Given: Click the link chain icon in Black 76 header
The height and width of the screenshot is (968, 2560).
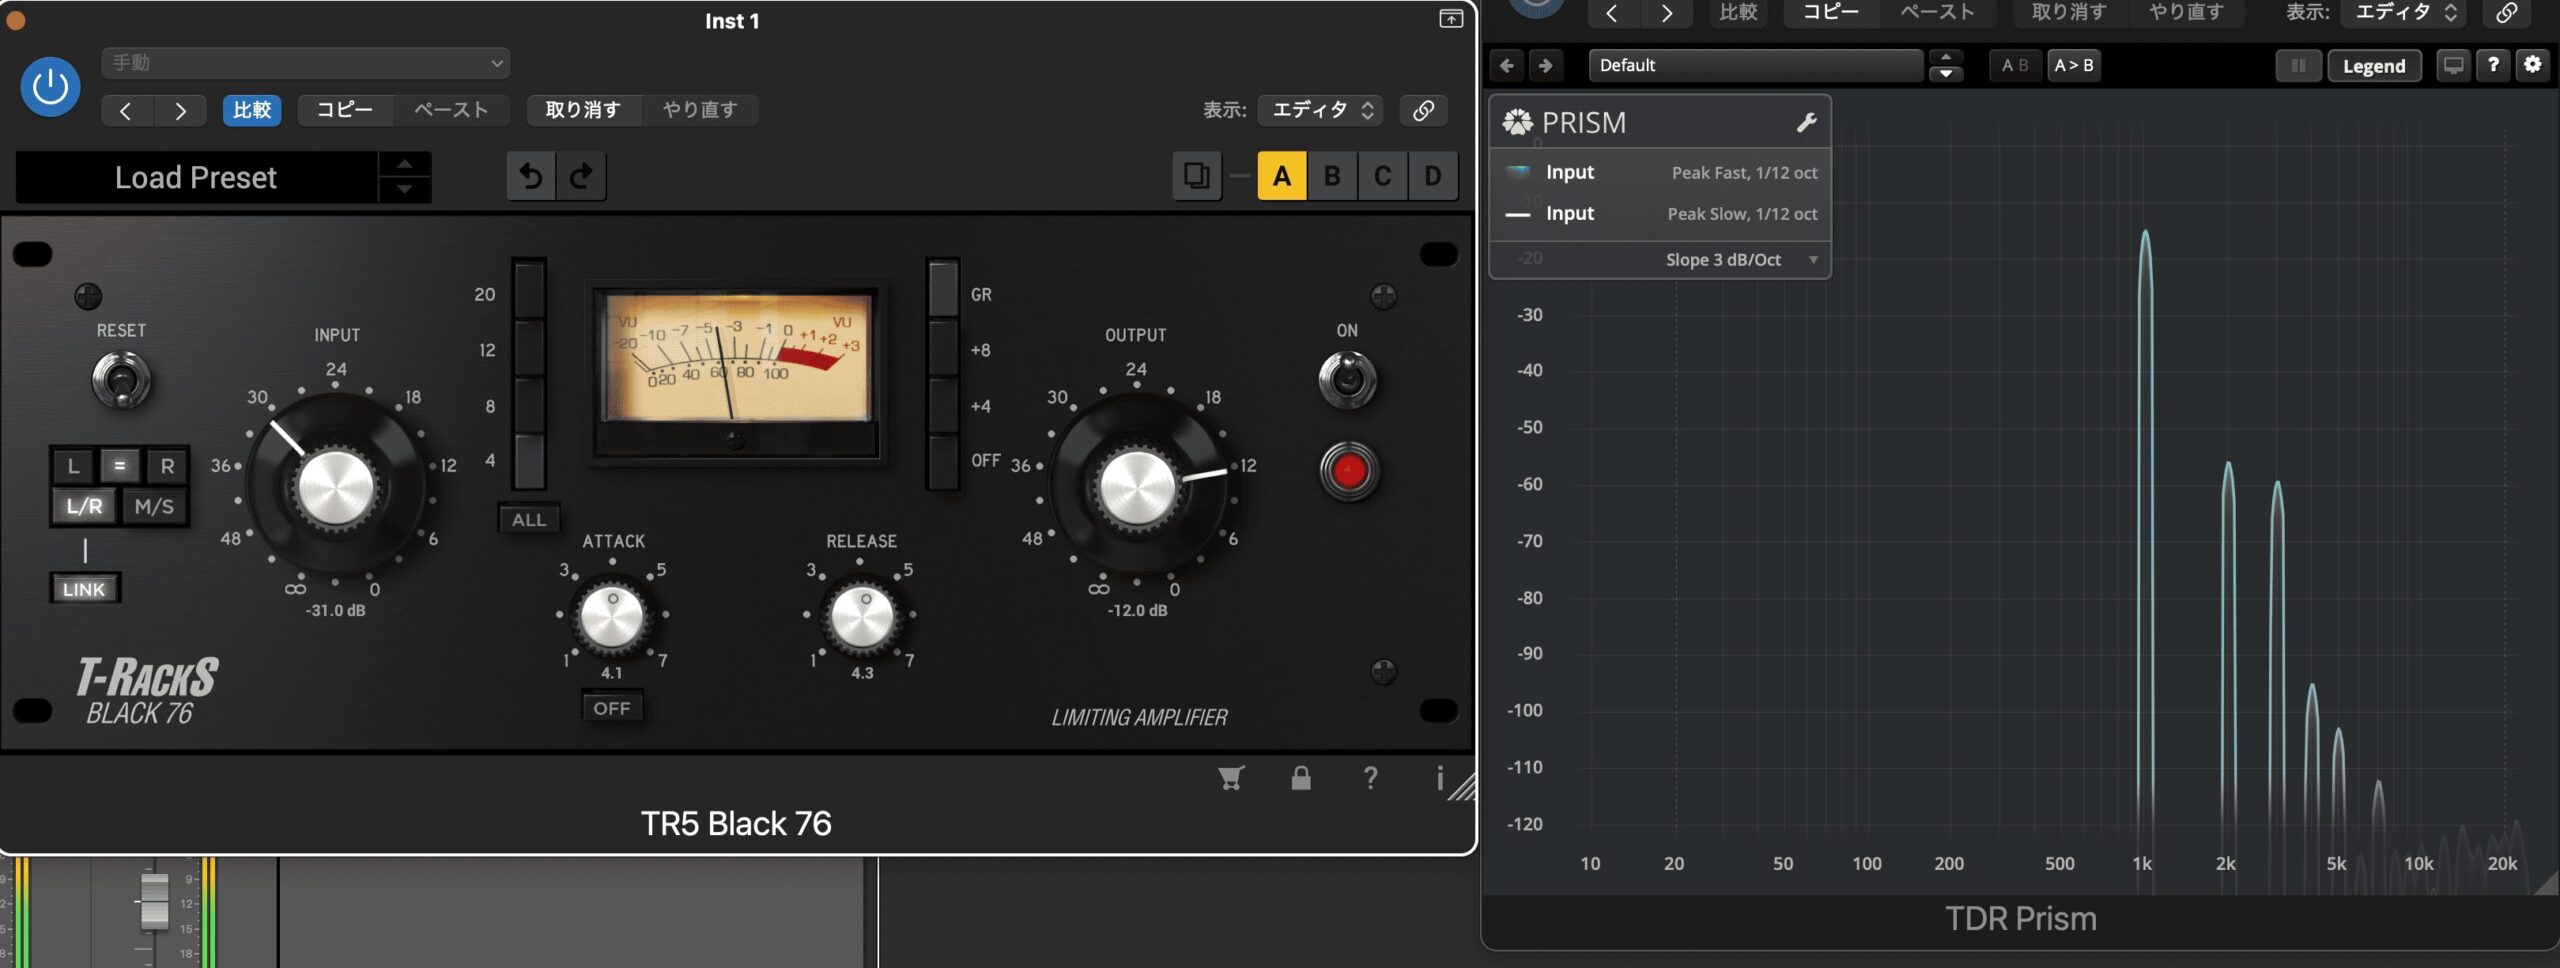Looking at the screenshot, I should (1423, 110).
